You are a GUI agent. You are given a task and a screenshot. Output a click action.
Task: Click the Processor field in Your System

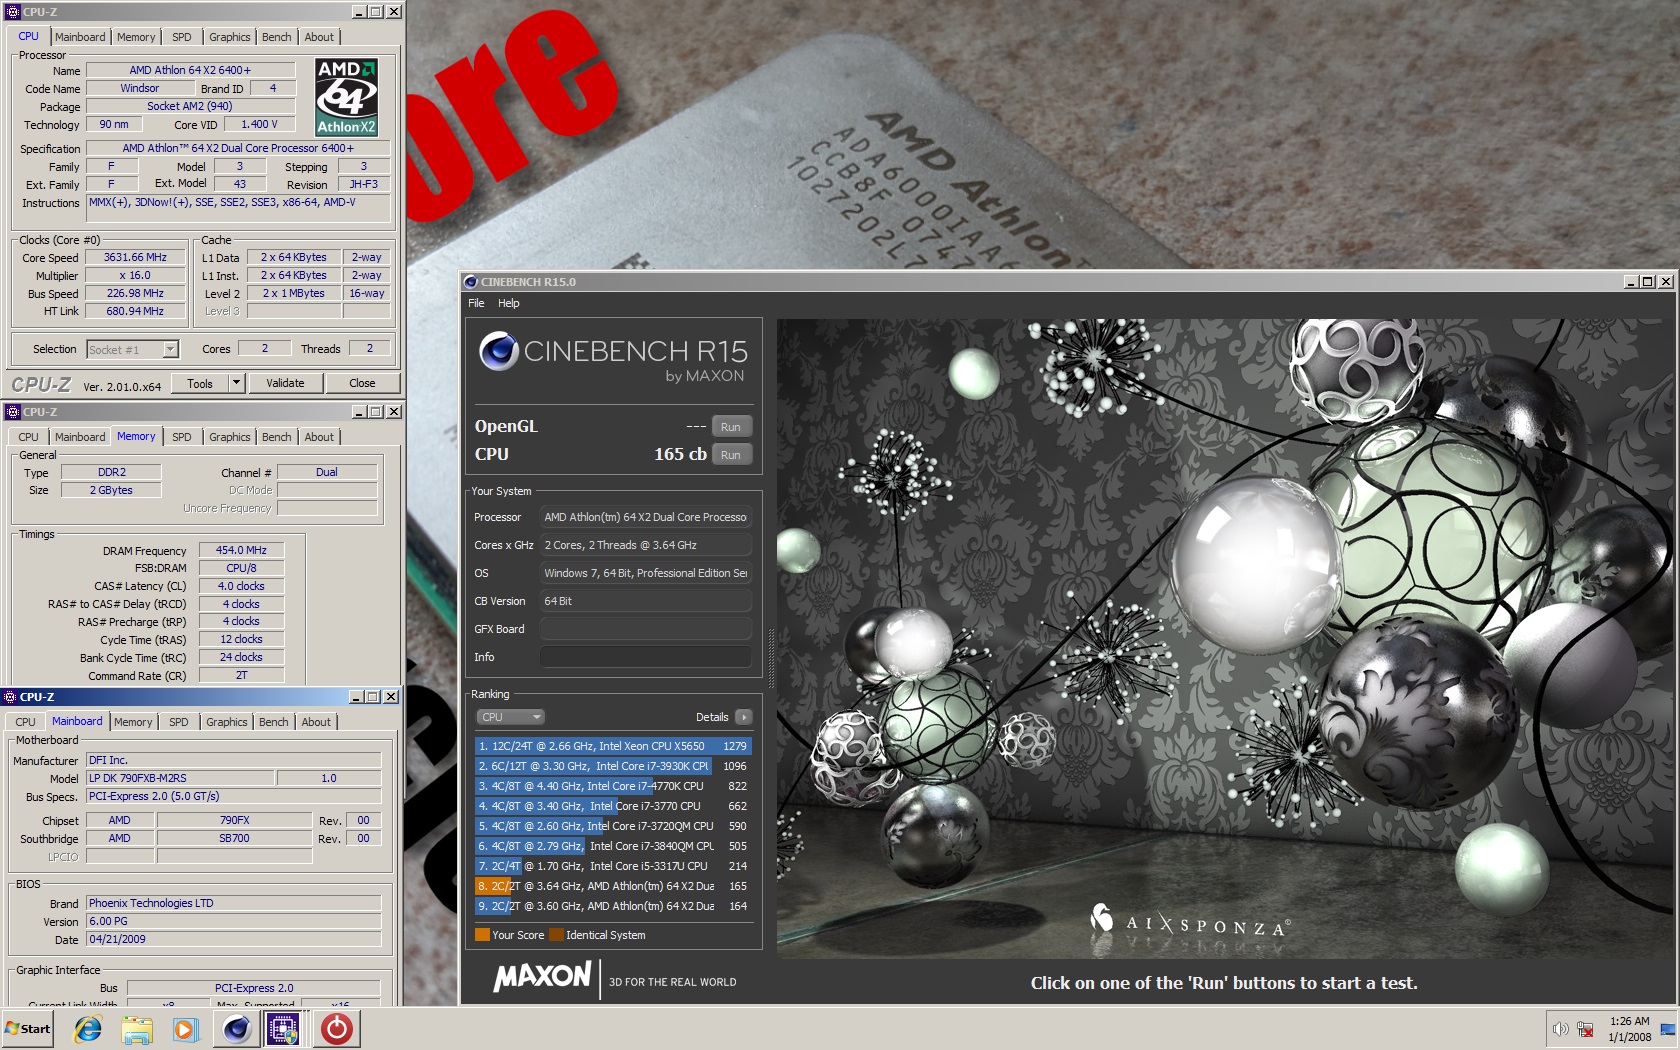[x=645, y=517]
